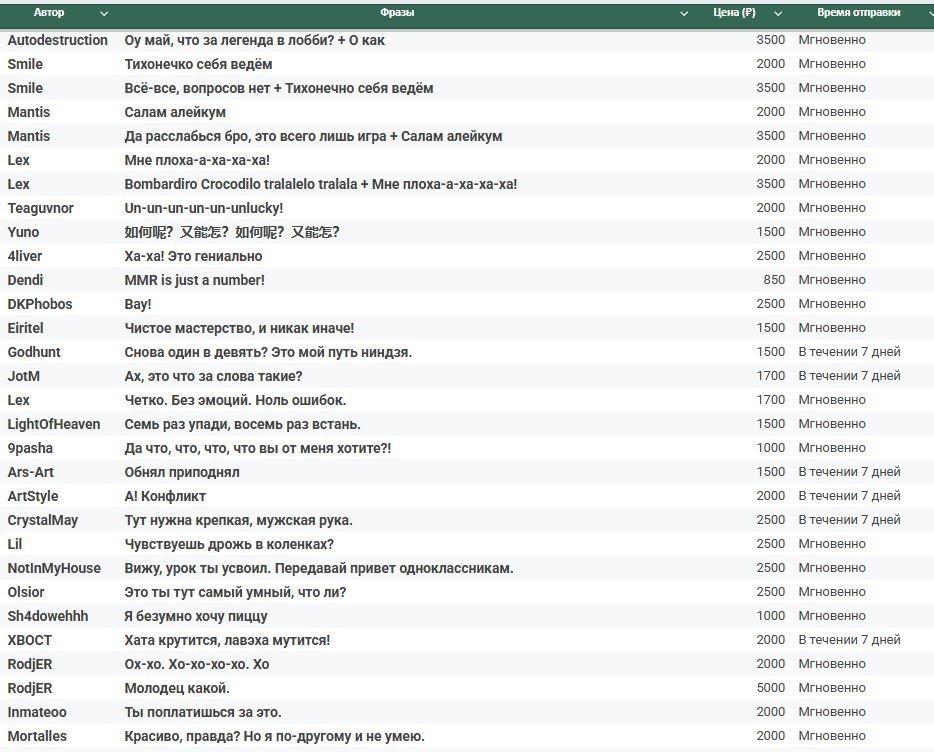Select the "Un-un-un-un-unlucky!" phrase cell

click(203, 208)
